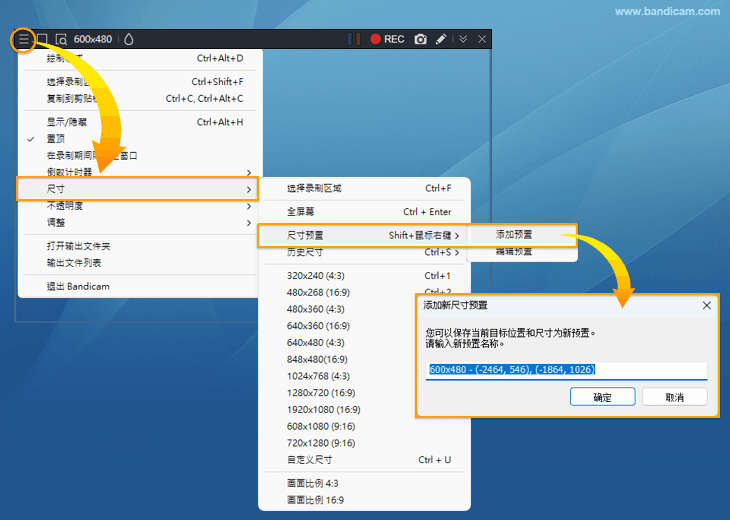
Task: Select 显示/隐藏 menu entry
Action: pyautogui.click(x=140, y=122)
